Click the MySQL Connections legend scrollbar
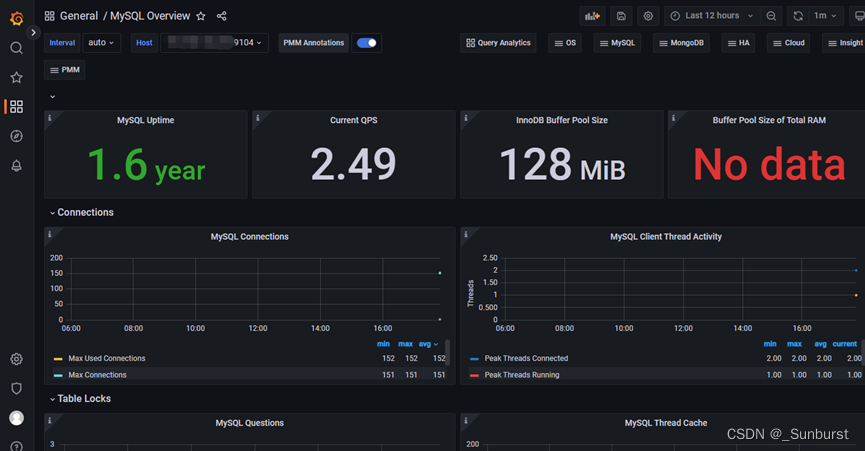This screenshot has width=865, height=451. (x=447, y=352)
